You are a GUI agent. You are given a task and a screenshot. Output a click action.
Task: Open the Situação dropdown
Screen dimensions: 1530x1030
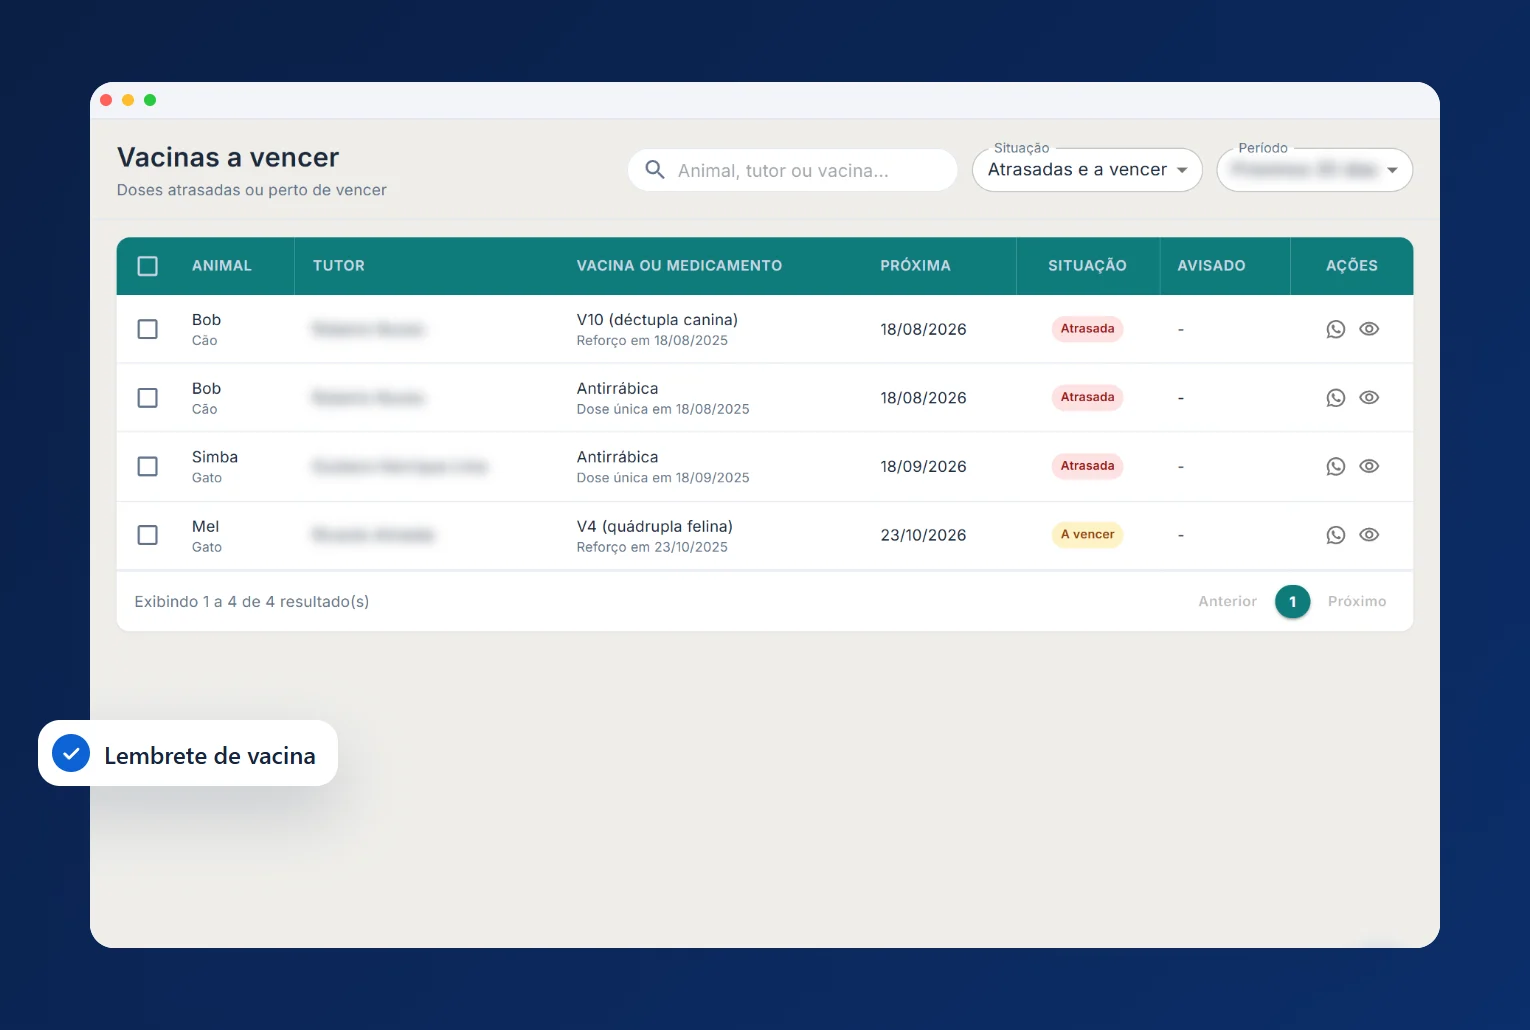1087,170
